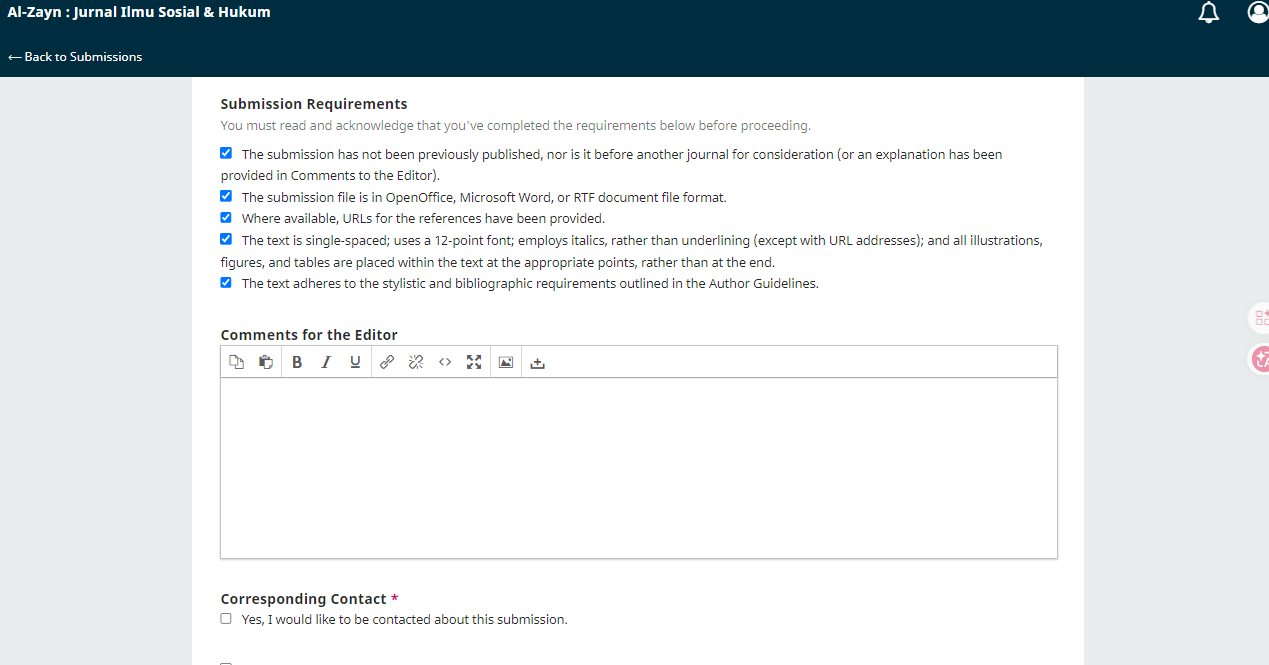Click the Paste icon in editor toolbar

click(x=266, y=362)
